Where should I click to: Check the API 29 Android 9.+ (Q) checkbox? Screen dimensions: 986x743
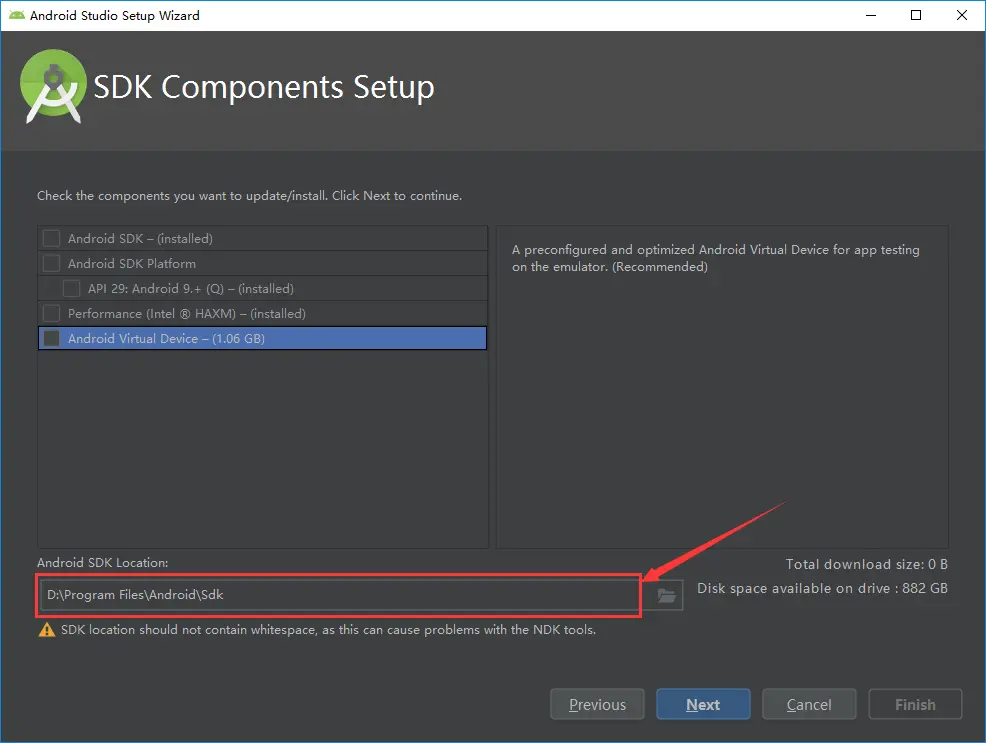click(71, 289)
